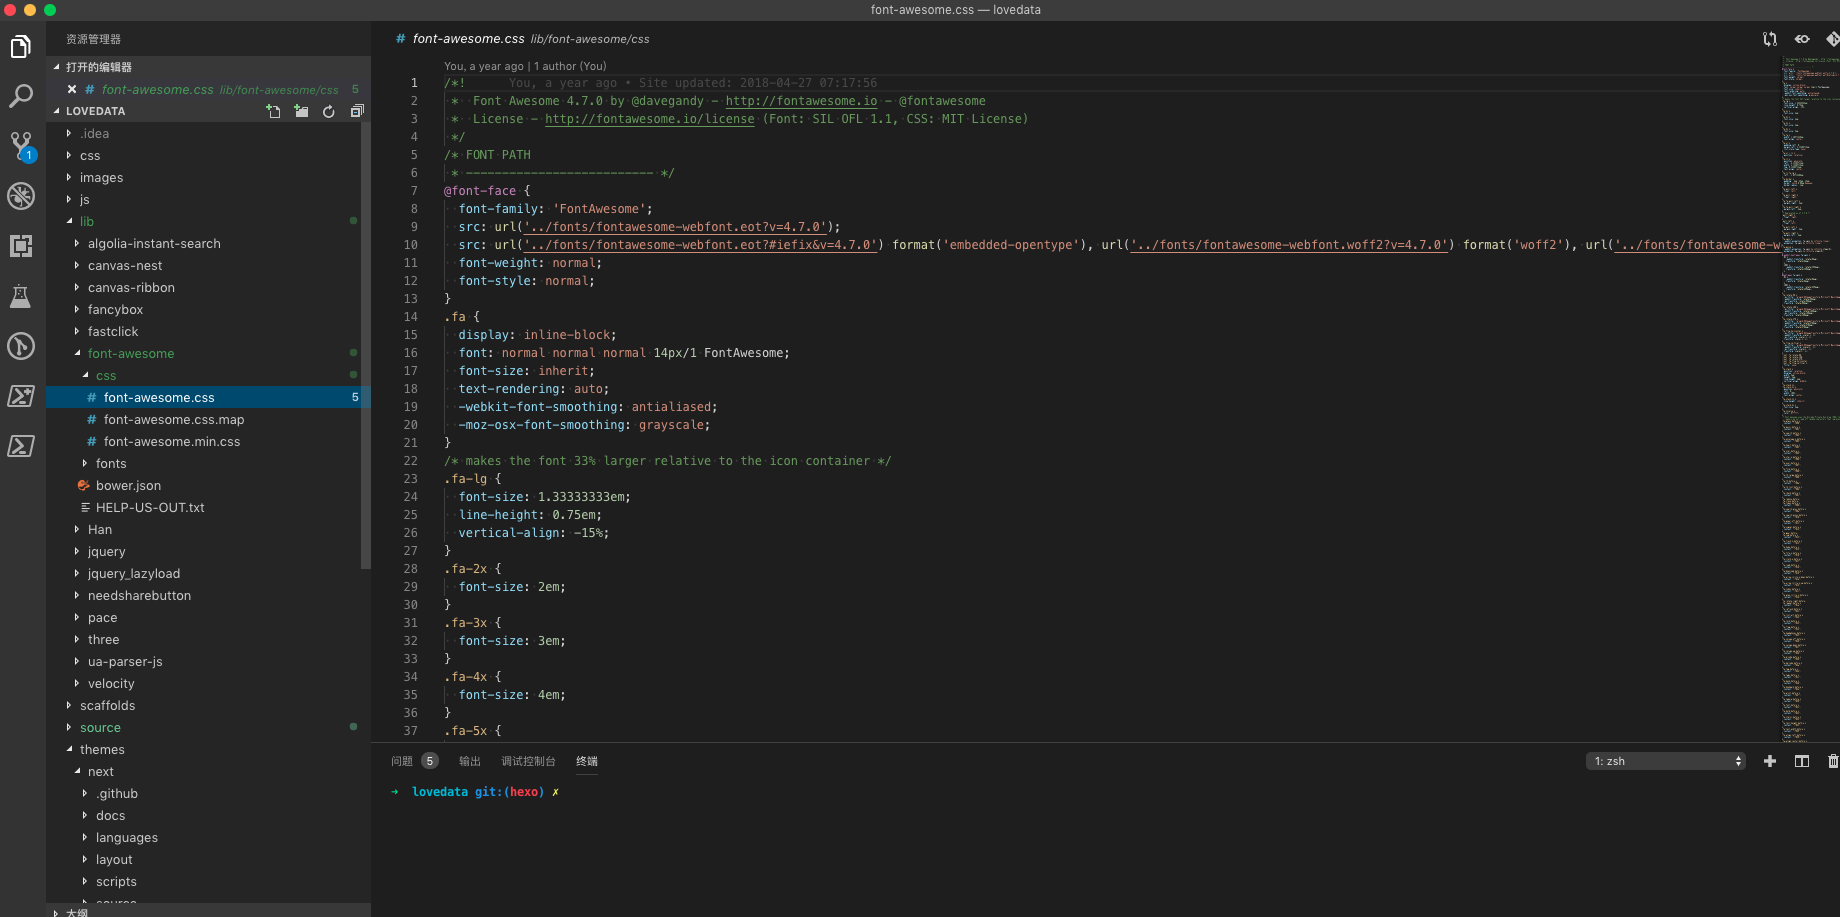Viewport: 1840px width, 917px height.
Task: Collapse the next folder under themes
Action: tap(208, 771)
